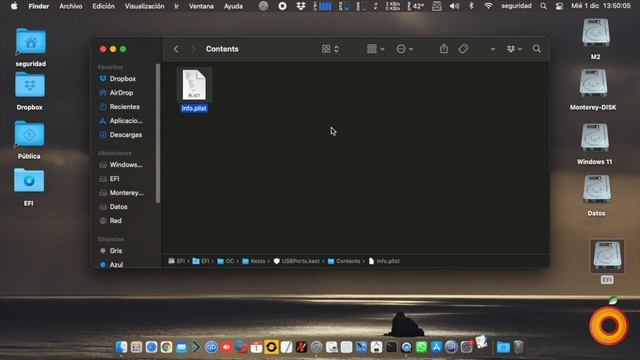
Task: Open the Edición menu
Action: pyautogui.click(x=103, y=6)
